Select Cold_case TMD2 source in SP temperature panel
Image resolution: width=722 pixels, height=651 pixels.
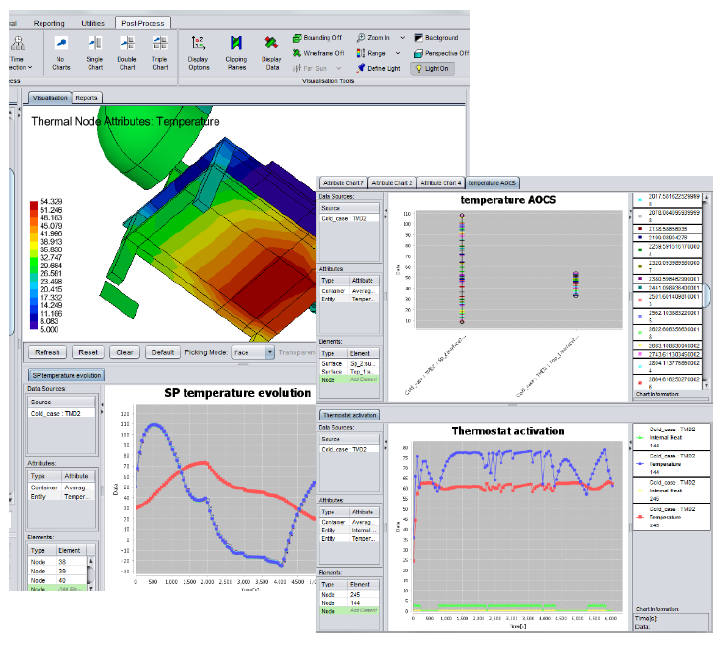pos(62,413)
